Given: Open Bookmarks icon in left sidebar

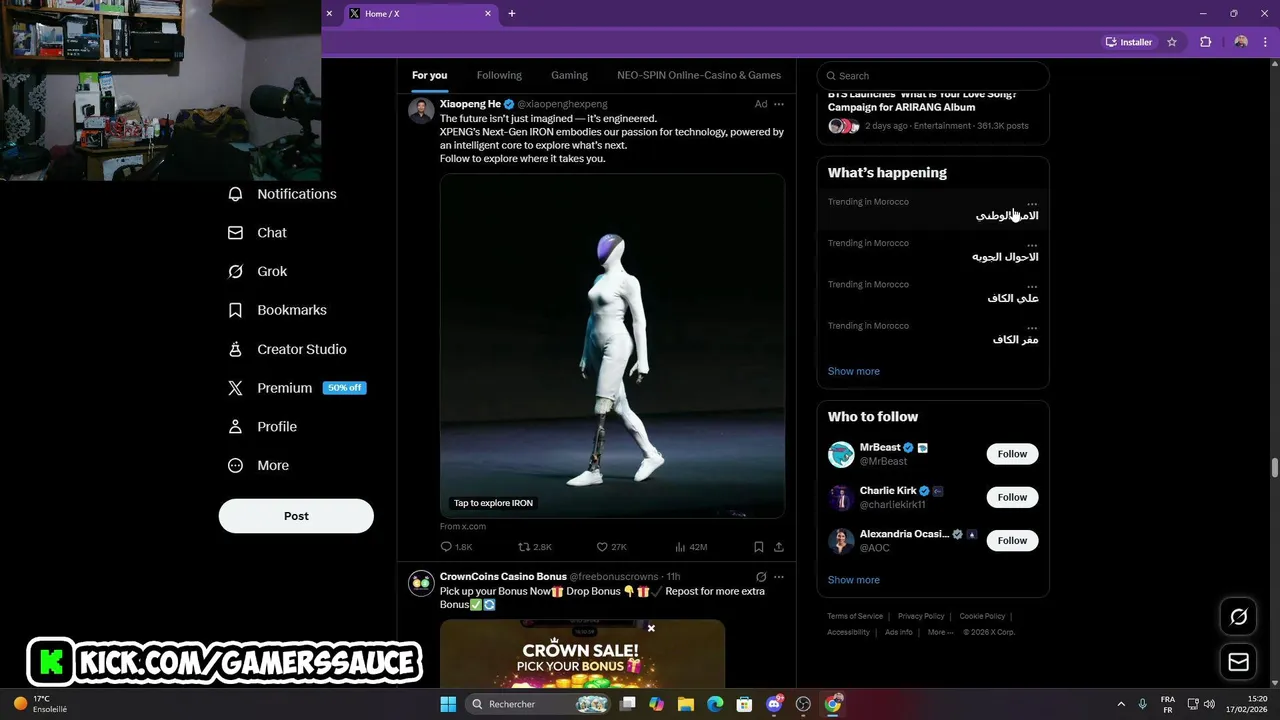Looking at the screenshot, I should point(235,310).
